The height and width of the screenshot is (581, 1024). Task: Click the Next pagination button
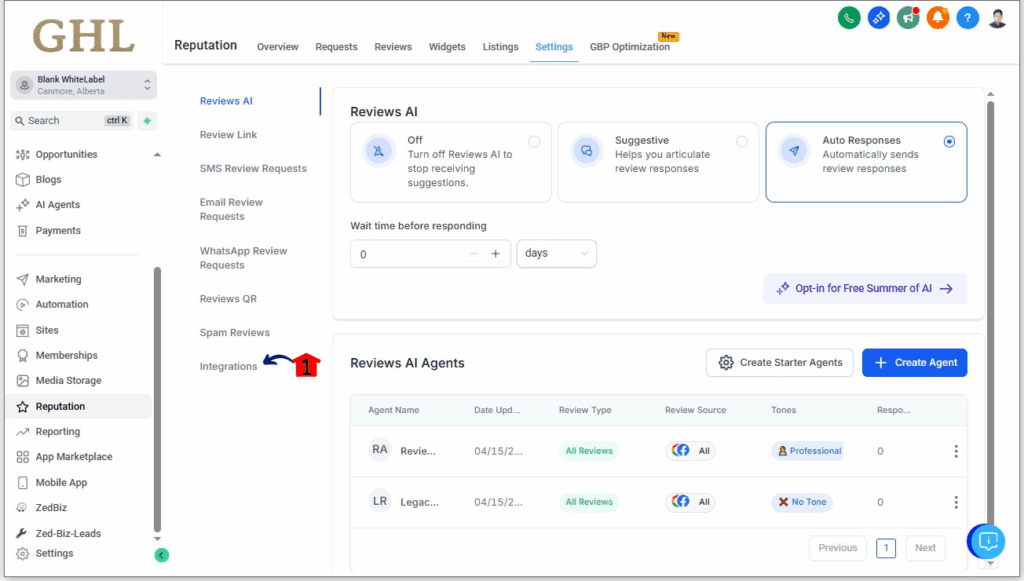pyautogui.click(x=925, y=548)
